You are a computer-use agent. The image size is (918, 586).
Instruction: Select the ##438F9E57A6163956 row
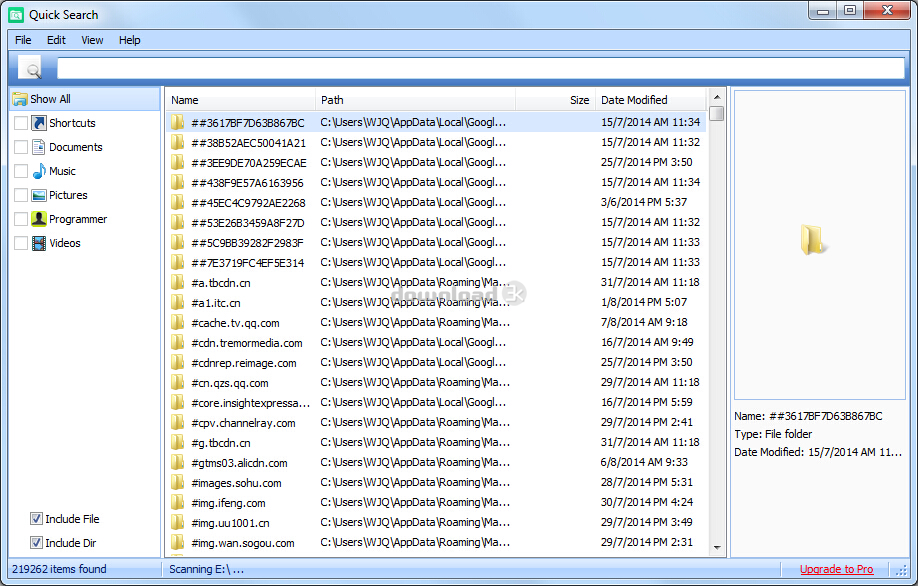click(436, 183)
